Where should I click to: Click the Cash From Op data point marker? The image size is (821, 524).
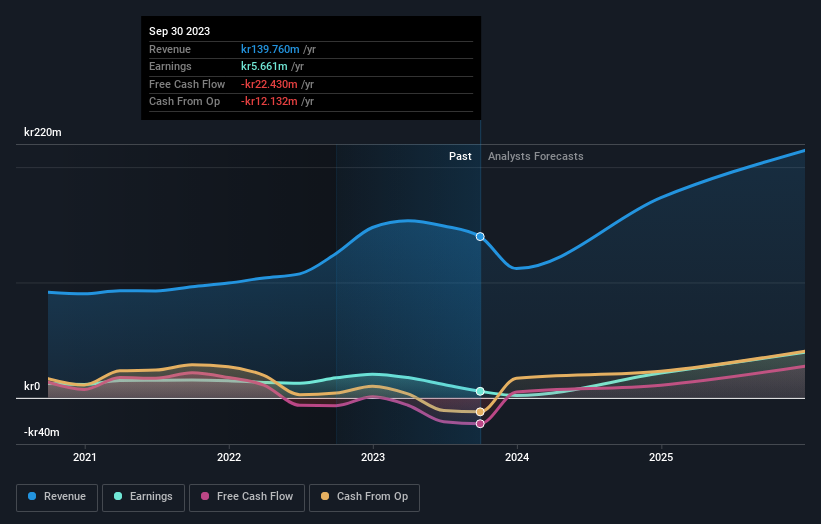(x=480, y=412)
